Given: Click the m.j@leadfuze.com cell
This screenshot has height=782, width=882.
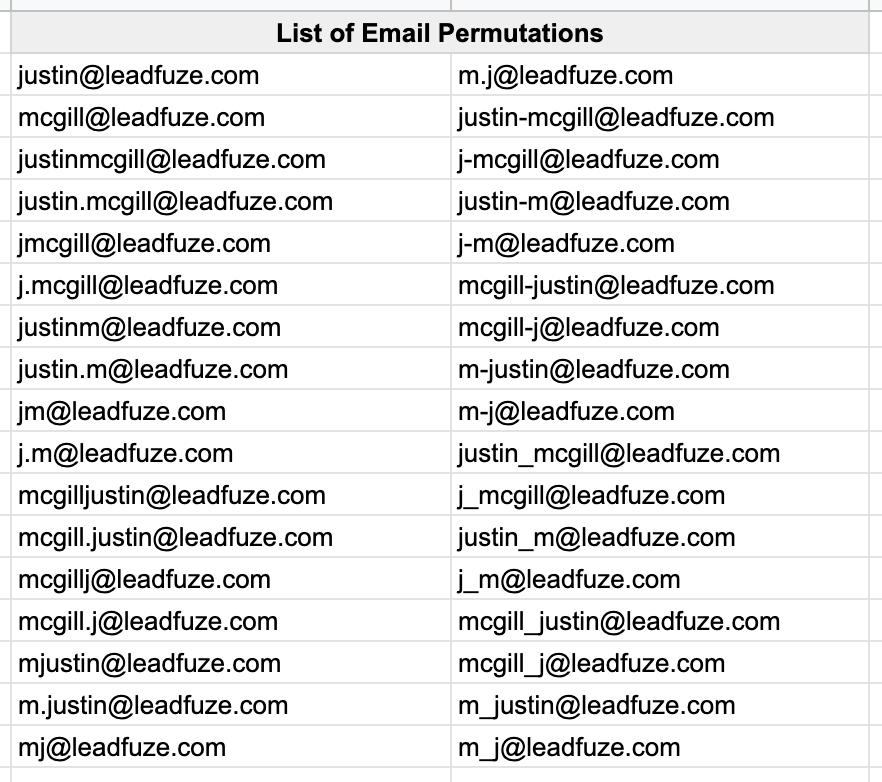Looking at the screenshot, I should pos(566,75).
